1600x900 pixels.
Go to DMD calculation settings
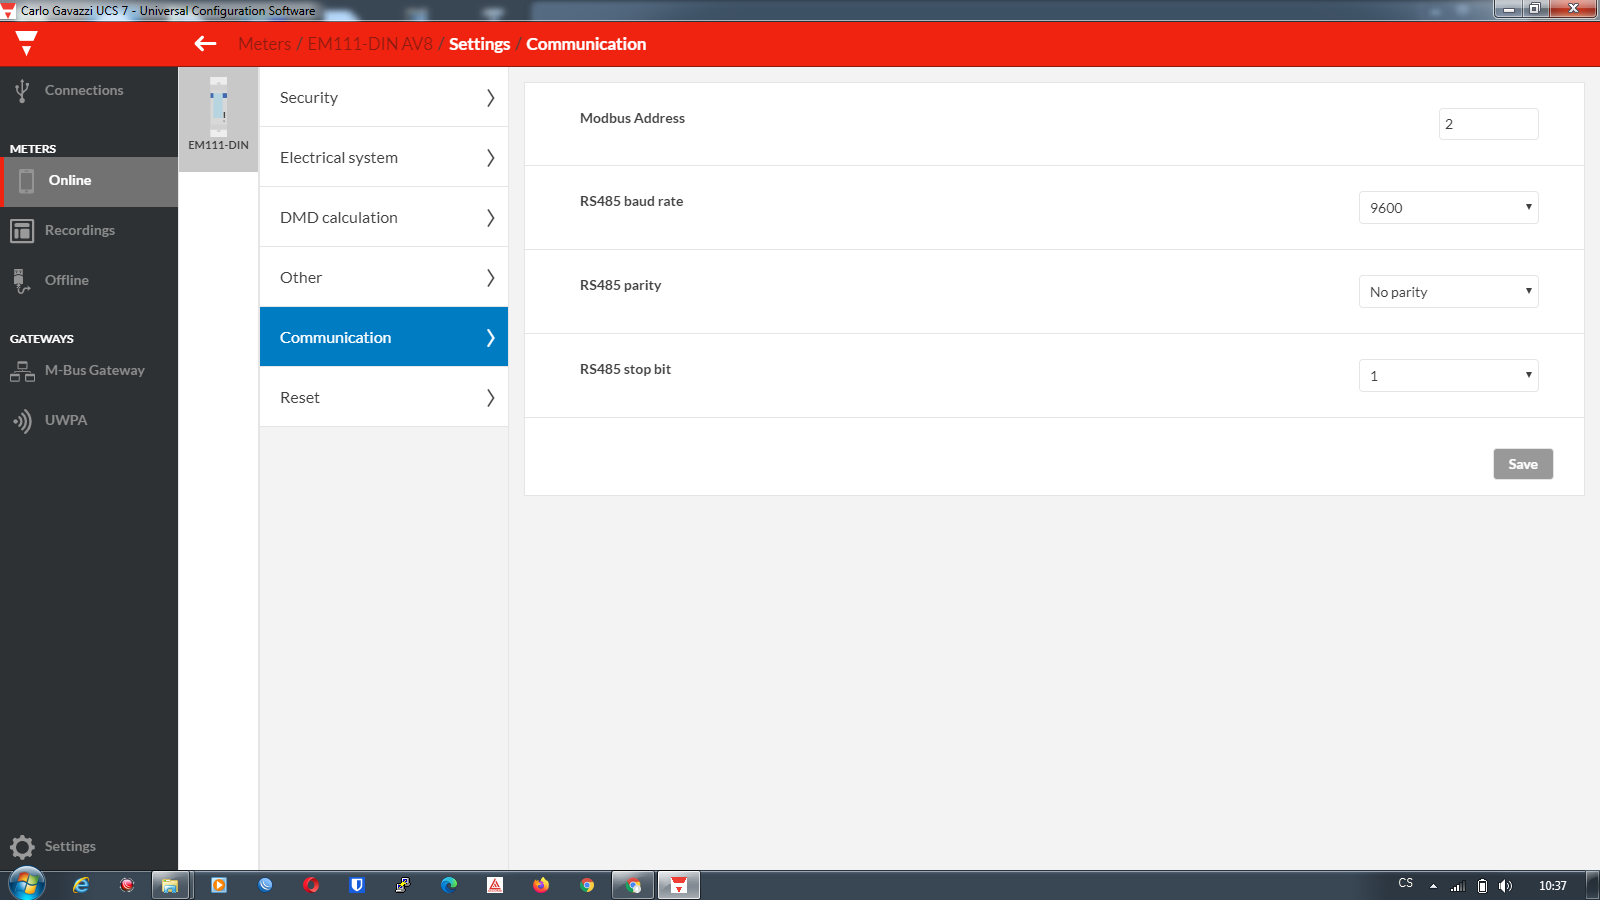pyautogui.click(x=384, y=218)
